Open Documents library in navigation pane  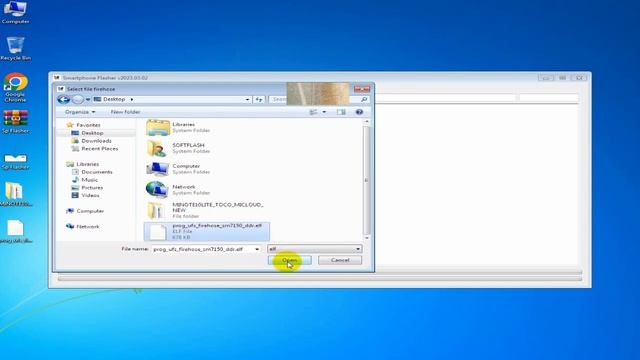tap(97, 172)
